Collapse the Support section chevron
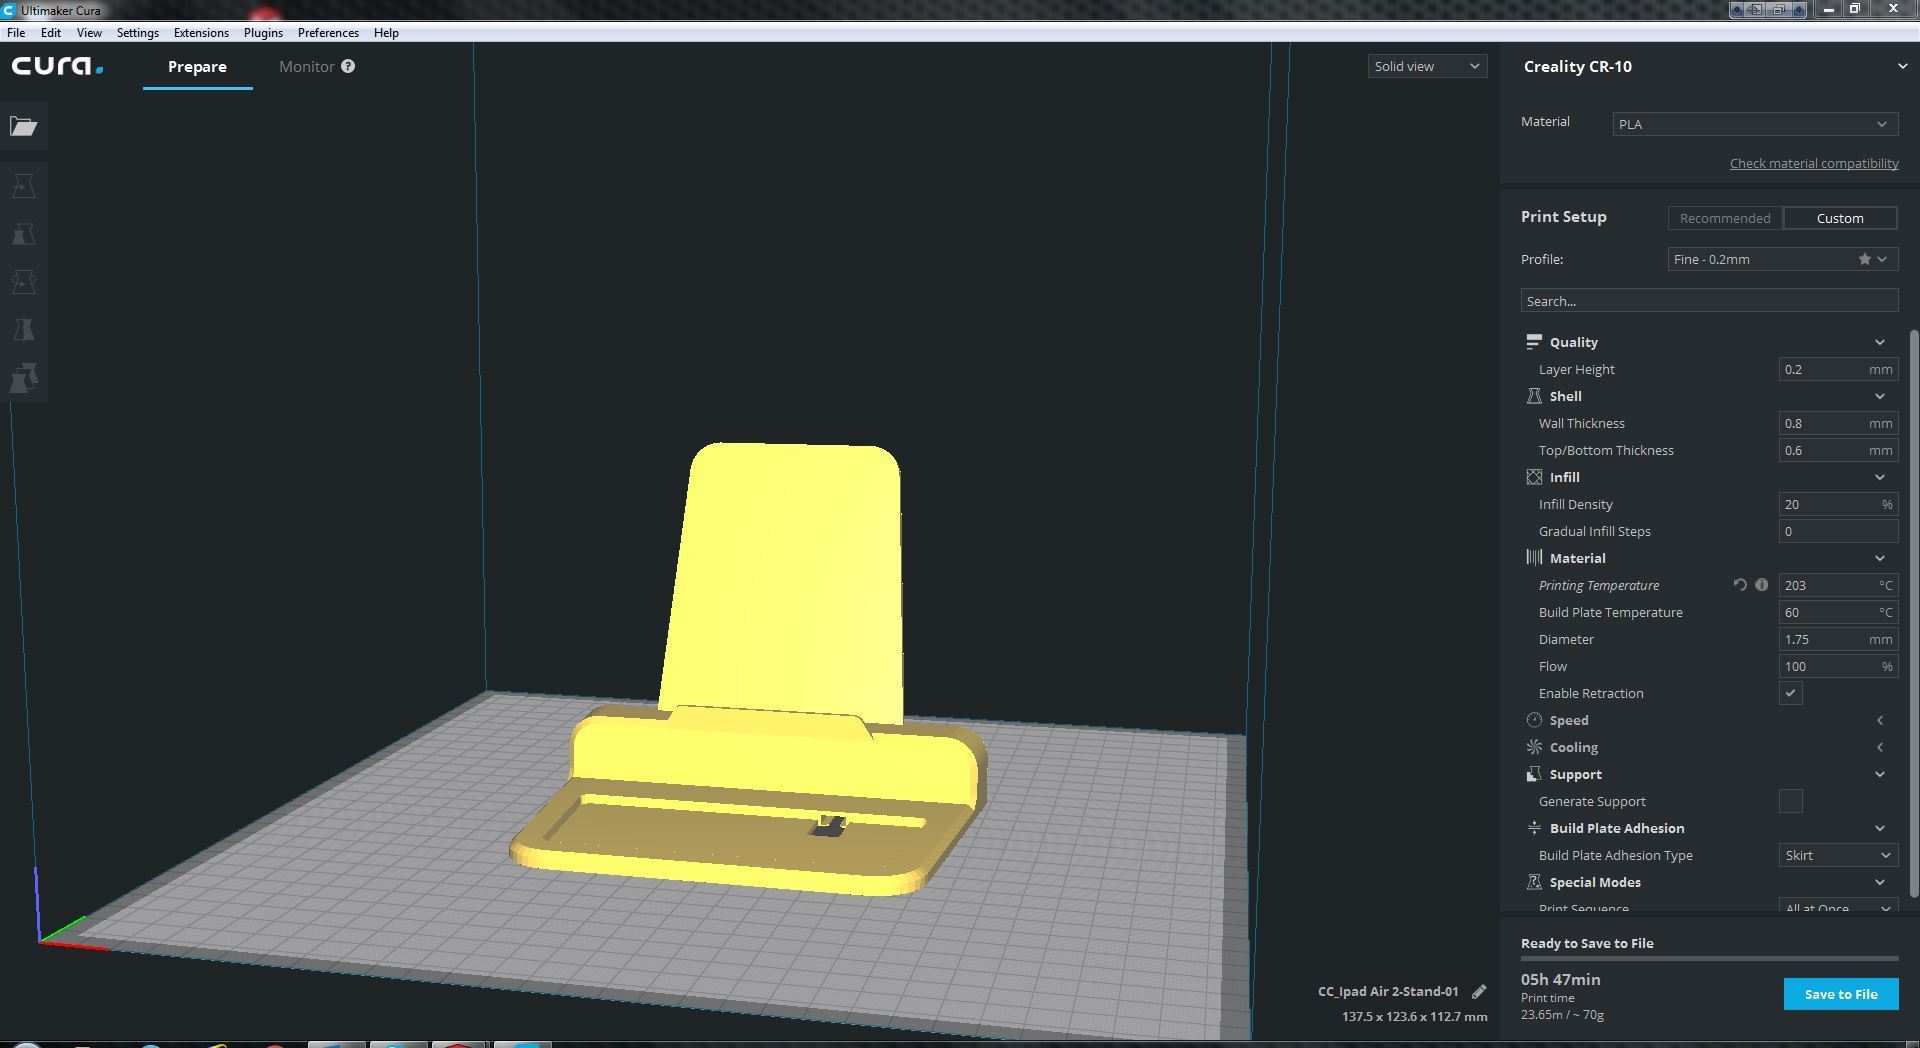The height and width of the screenshot is (1048, 1920). pyautogui.click(x=1880, y=774)
